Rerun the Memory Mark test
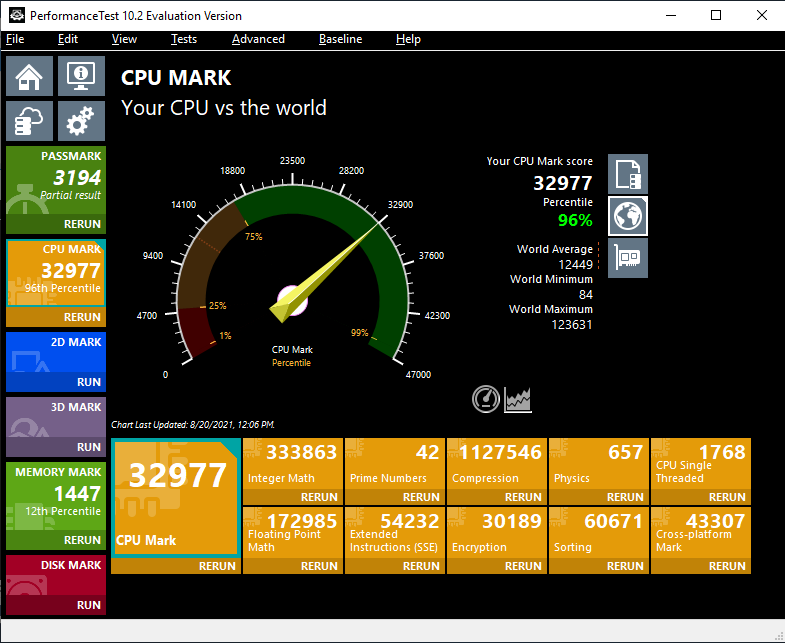This screenshot has width=785, height=643. pyautogui.click(x=56, y=540)
